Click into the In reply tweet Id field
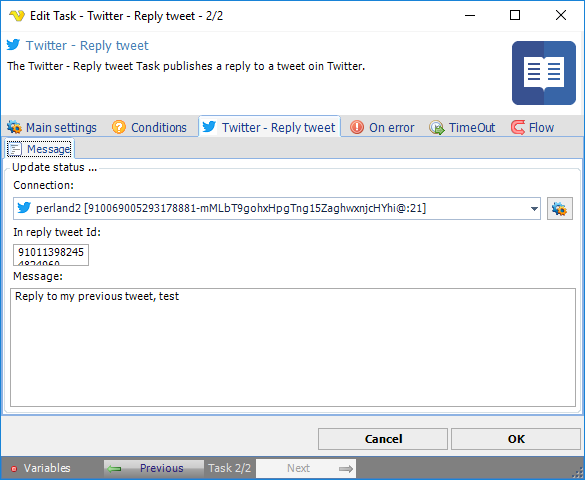This screenshot has height=480, width=585. pyautogui.click(x=51, y=255)
